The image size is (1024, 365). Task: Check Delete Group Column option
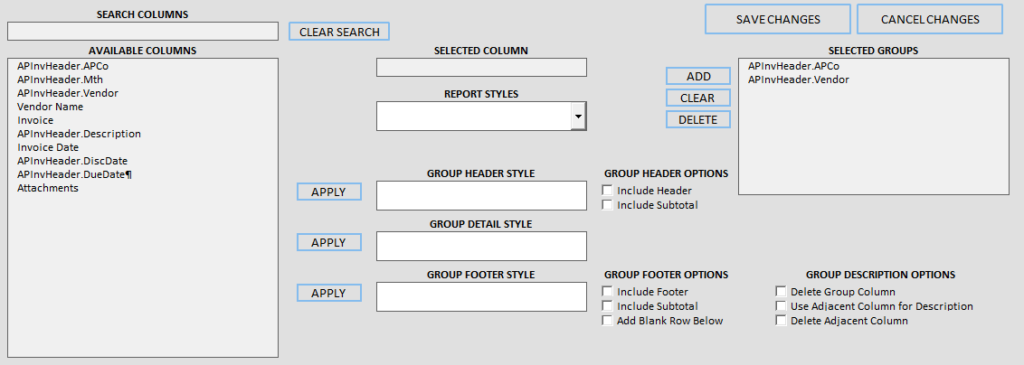tap(781, 292)
